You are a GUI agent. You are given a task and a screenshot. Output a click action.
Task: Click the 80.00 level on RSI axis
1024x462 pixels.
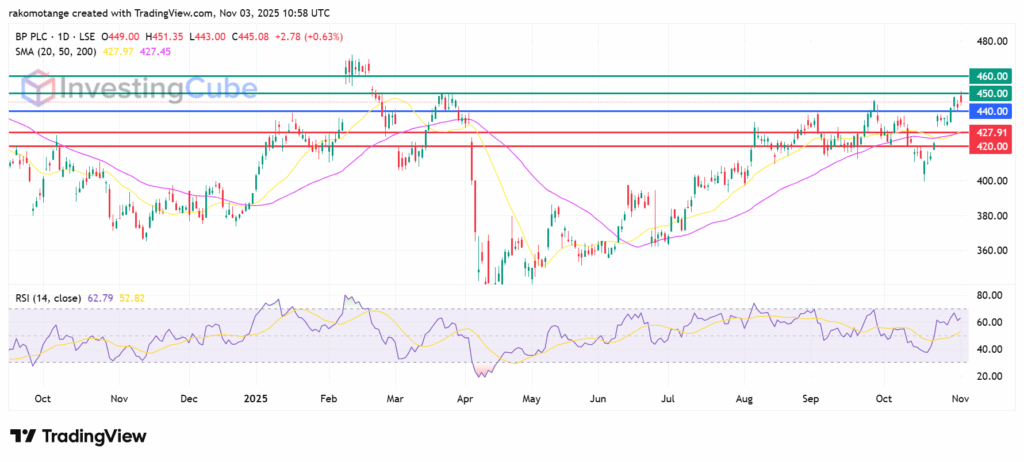click(x=990, y=296)
